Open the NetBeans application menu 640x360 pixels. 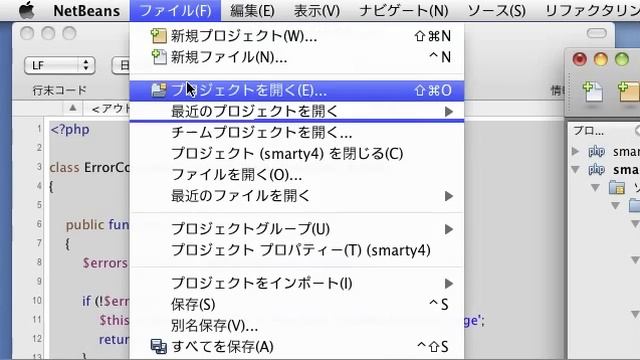87,11
